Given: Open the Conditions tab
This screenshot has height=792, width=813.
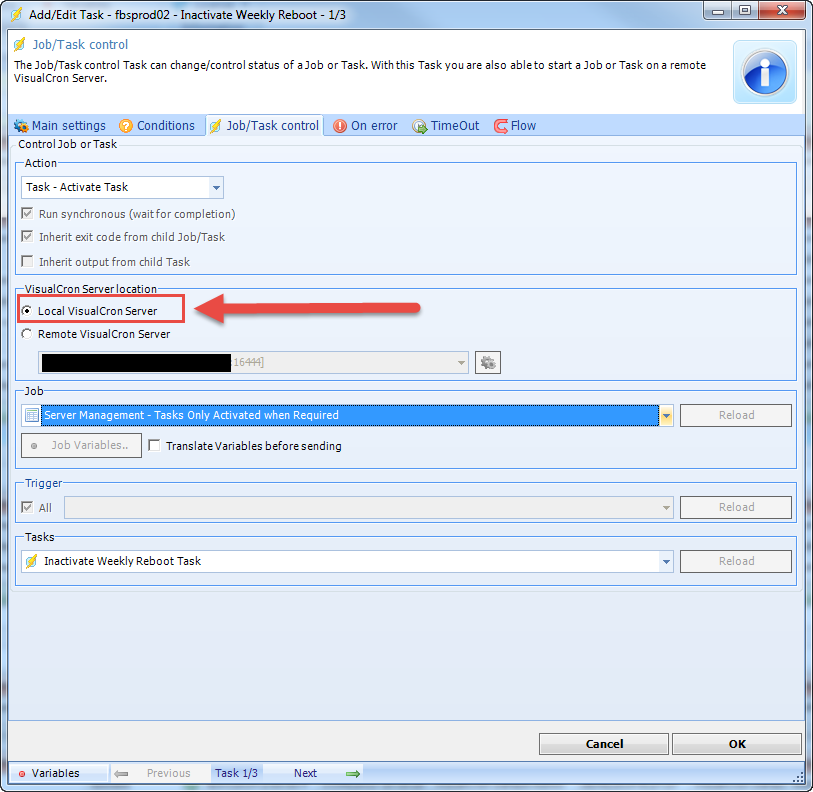Looking at the screenshot, I should tap(157, 126).
